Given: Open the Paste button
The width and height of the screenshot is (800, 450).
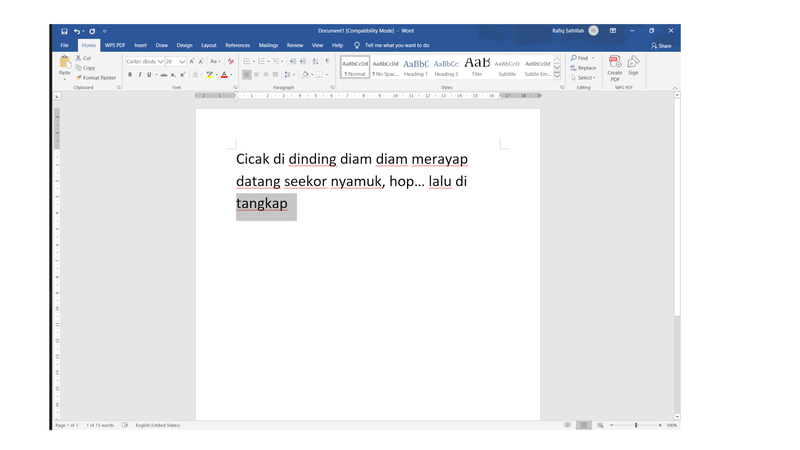Looking at the screenshot, I should click(65, 67).
